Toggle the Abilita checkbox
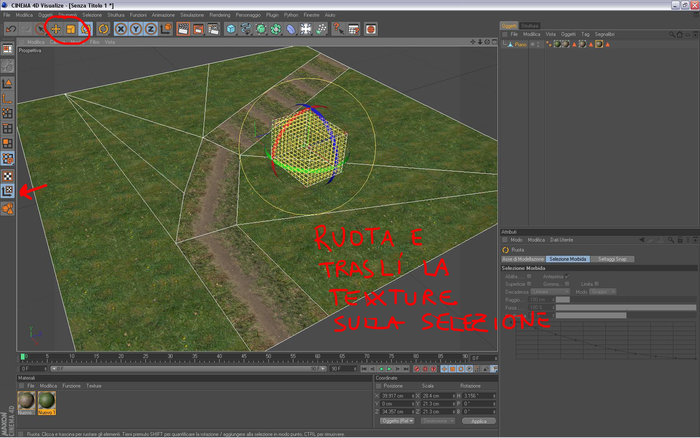This screenshot has width=700, height=438. click(x=529, y=276)
